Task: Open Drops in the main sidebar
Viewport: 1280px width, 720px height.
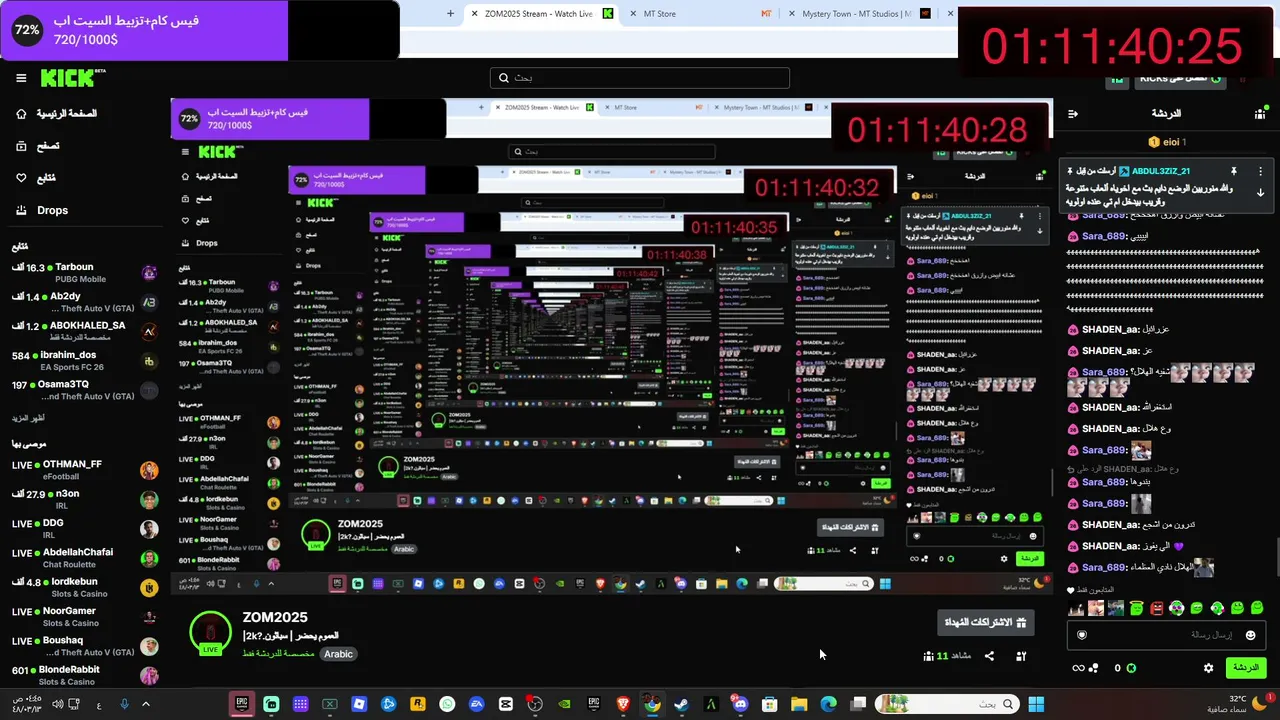Action: 42,210
